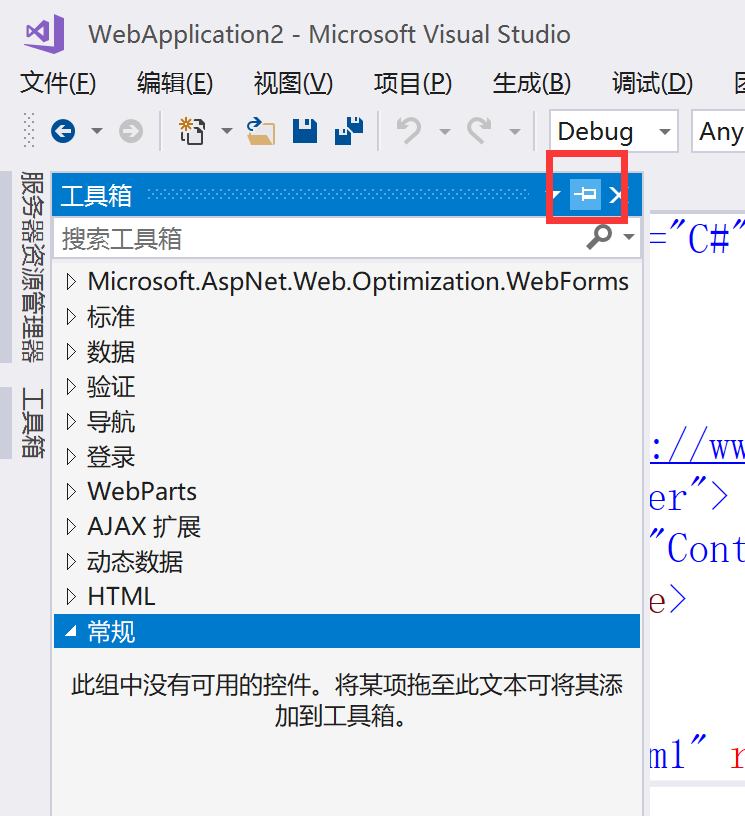Expand the AJAX 扩展 toolbox group
The height and width of the screenshot is (816, 745).
(71, 527)
